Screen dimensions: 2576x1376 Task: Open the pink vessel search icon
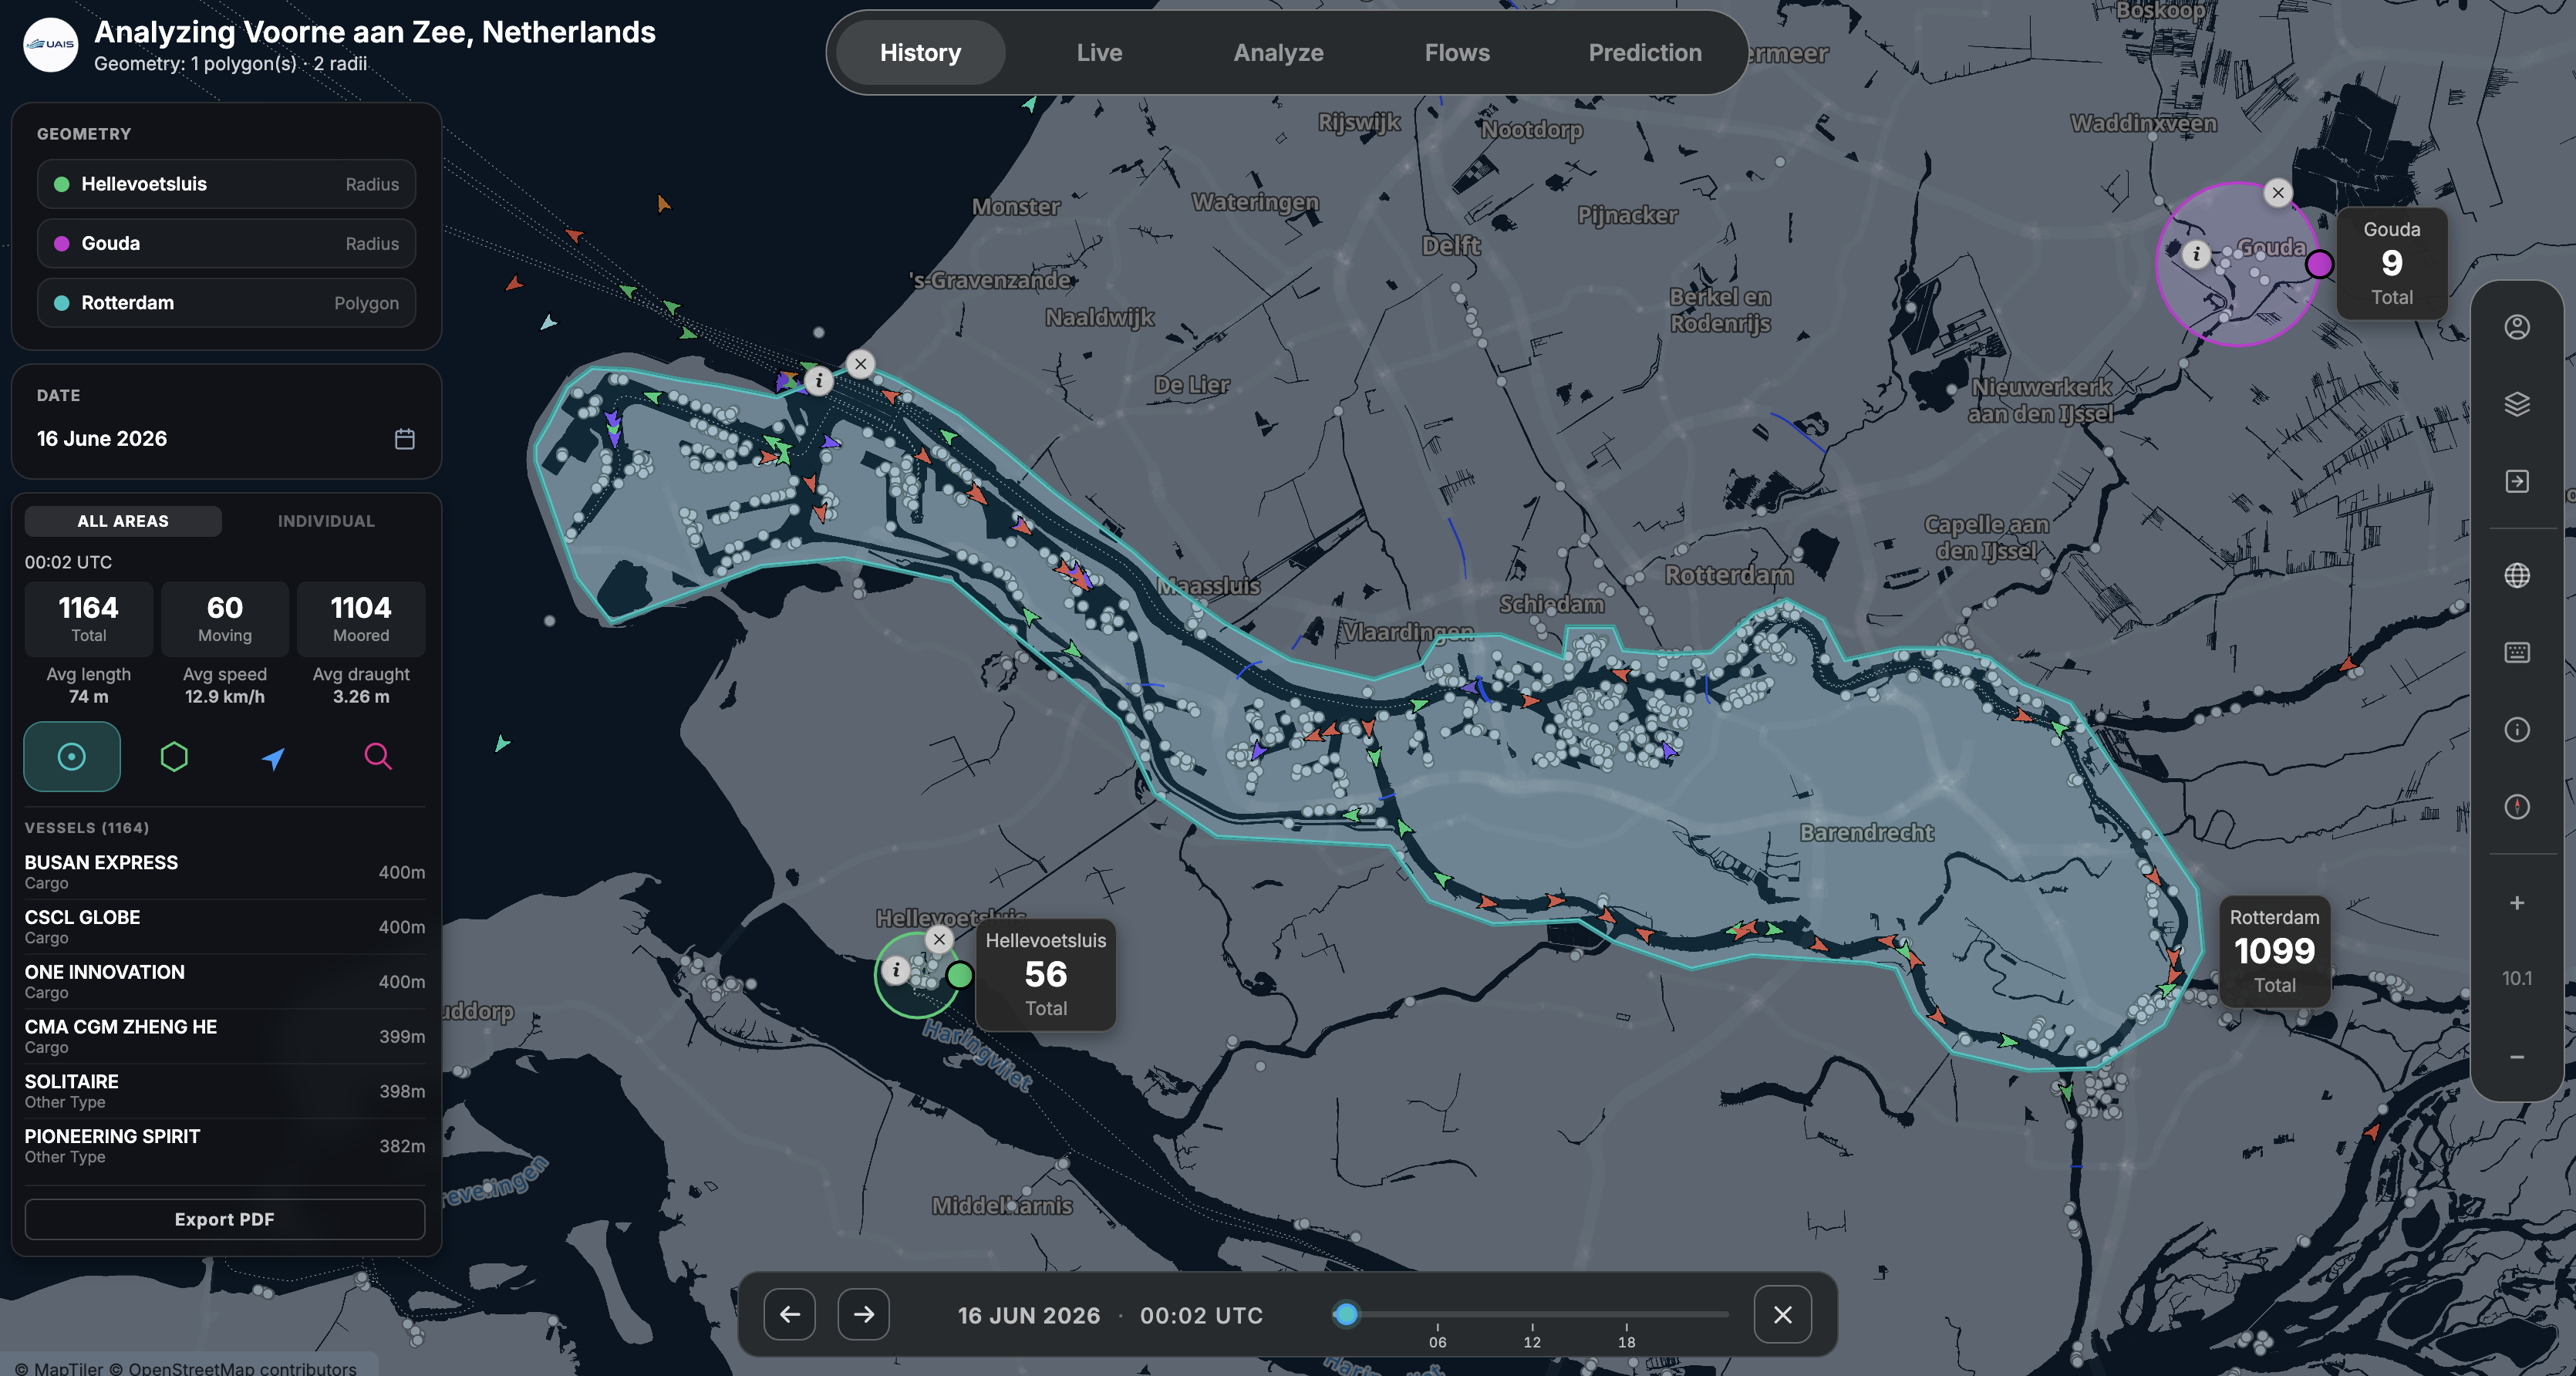[377, 757]
